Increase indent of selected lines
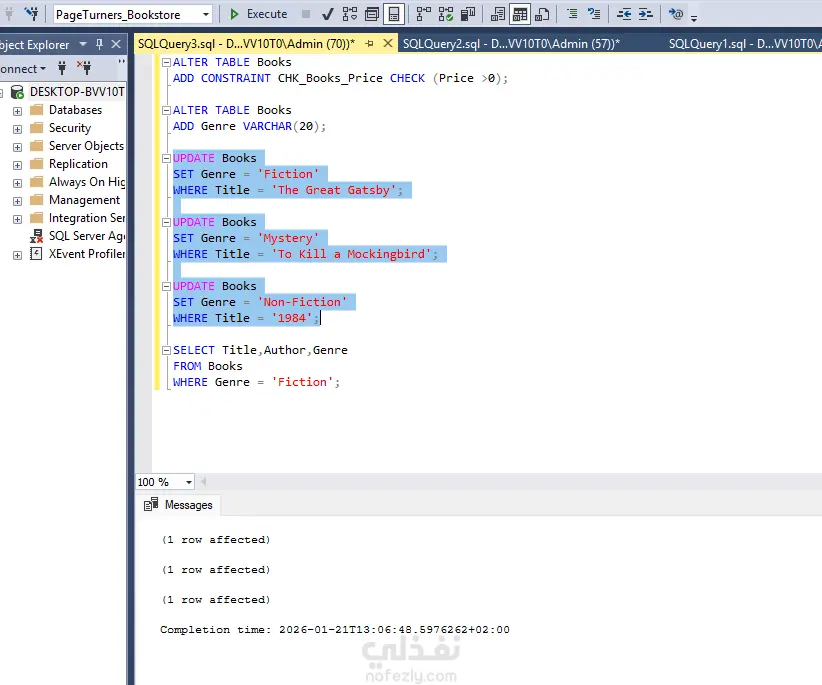 tap(645, 14)
